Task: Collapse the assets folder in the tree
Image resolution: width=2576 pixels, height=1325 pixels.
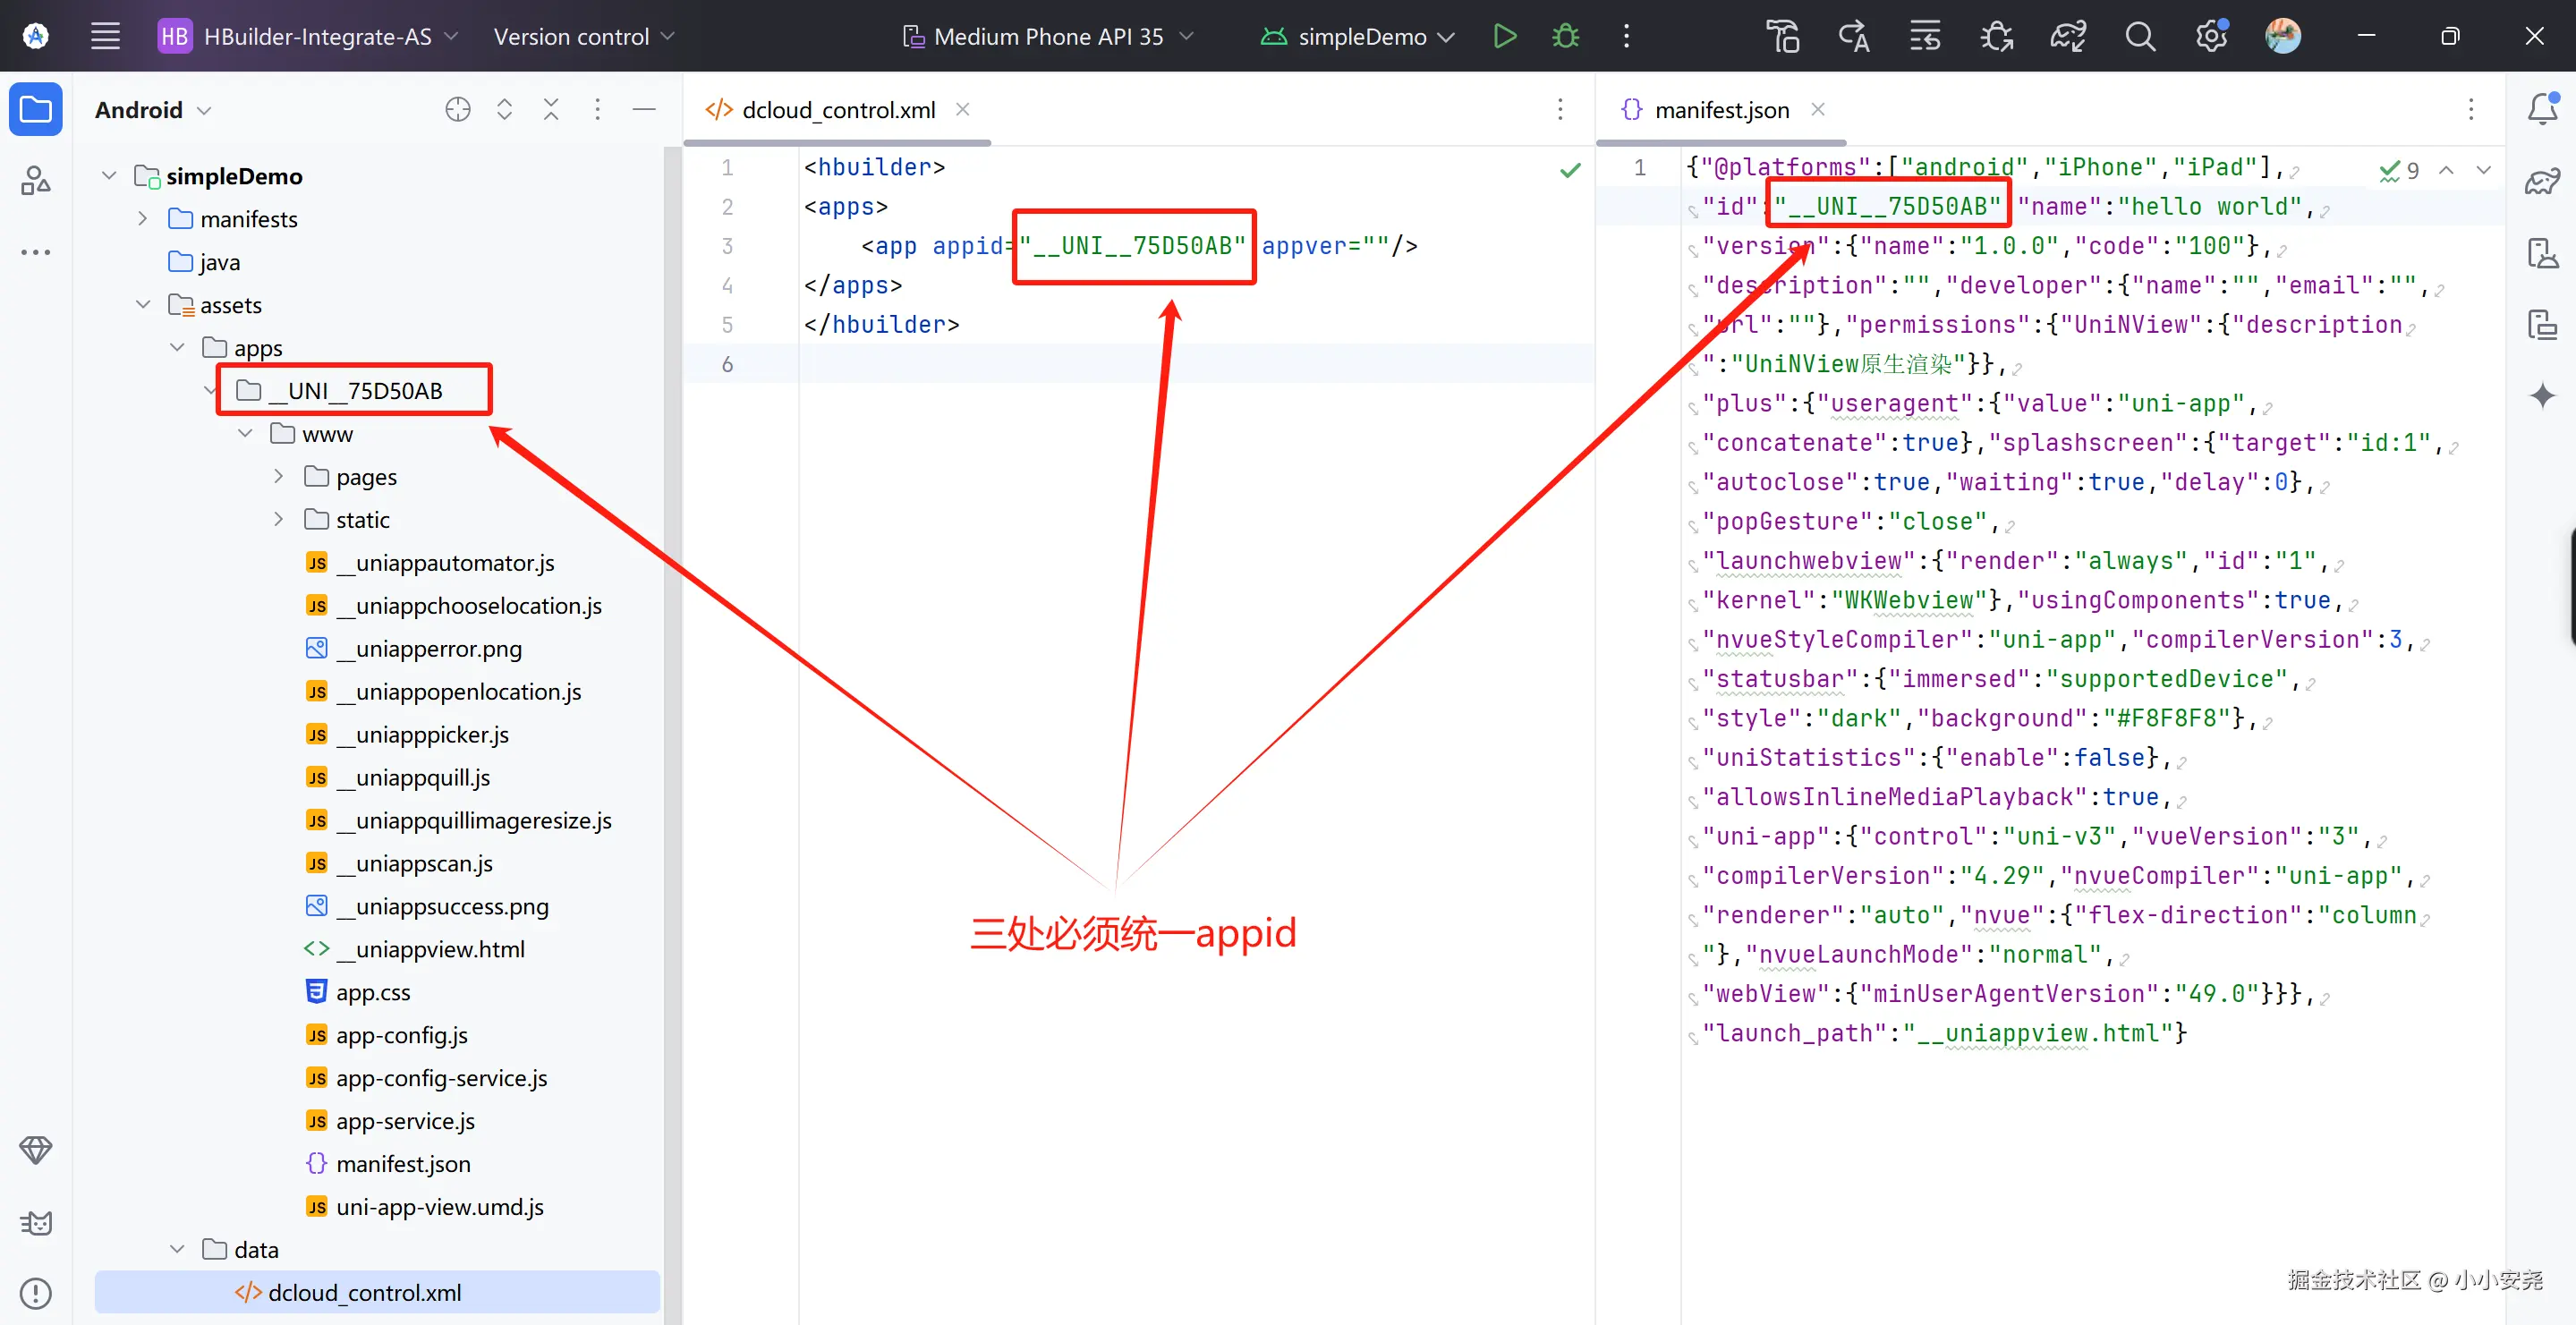Action: click(143, 304)
